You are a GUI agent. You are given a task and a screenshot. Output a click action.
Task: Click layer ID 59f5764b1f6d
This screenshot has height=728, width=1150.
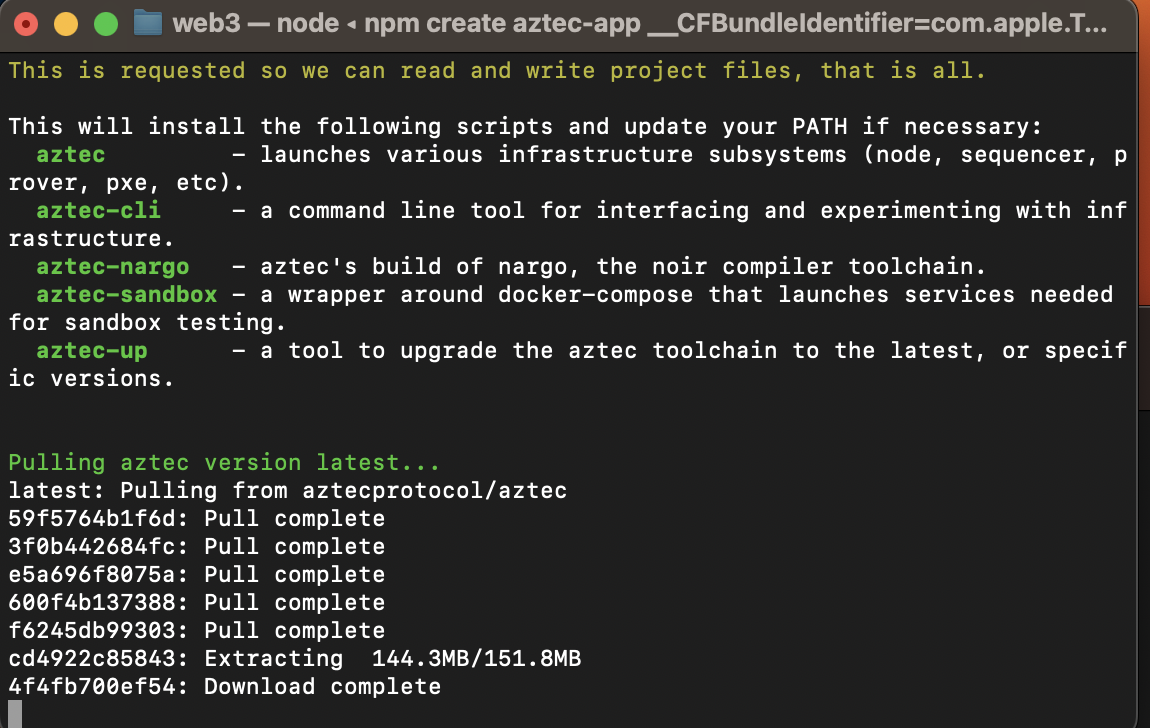[92, 518]
